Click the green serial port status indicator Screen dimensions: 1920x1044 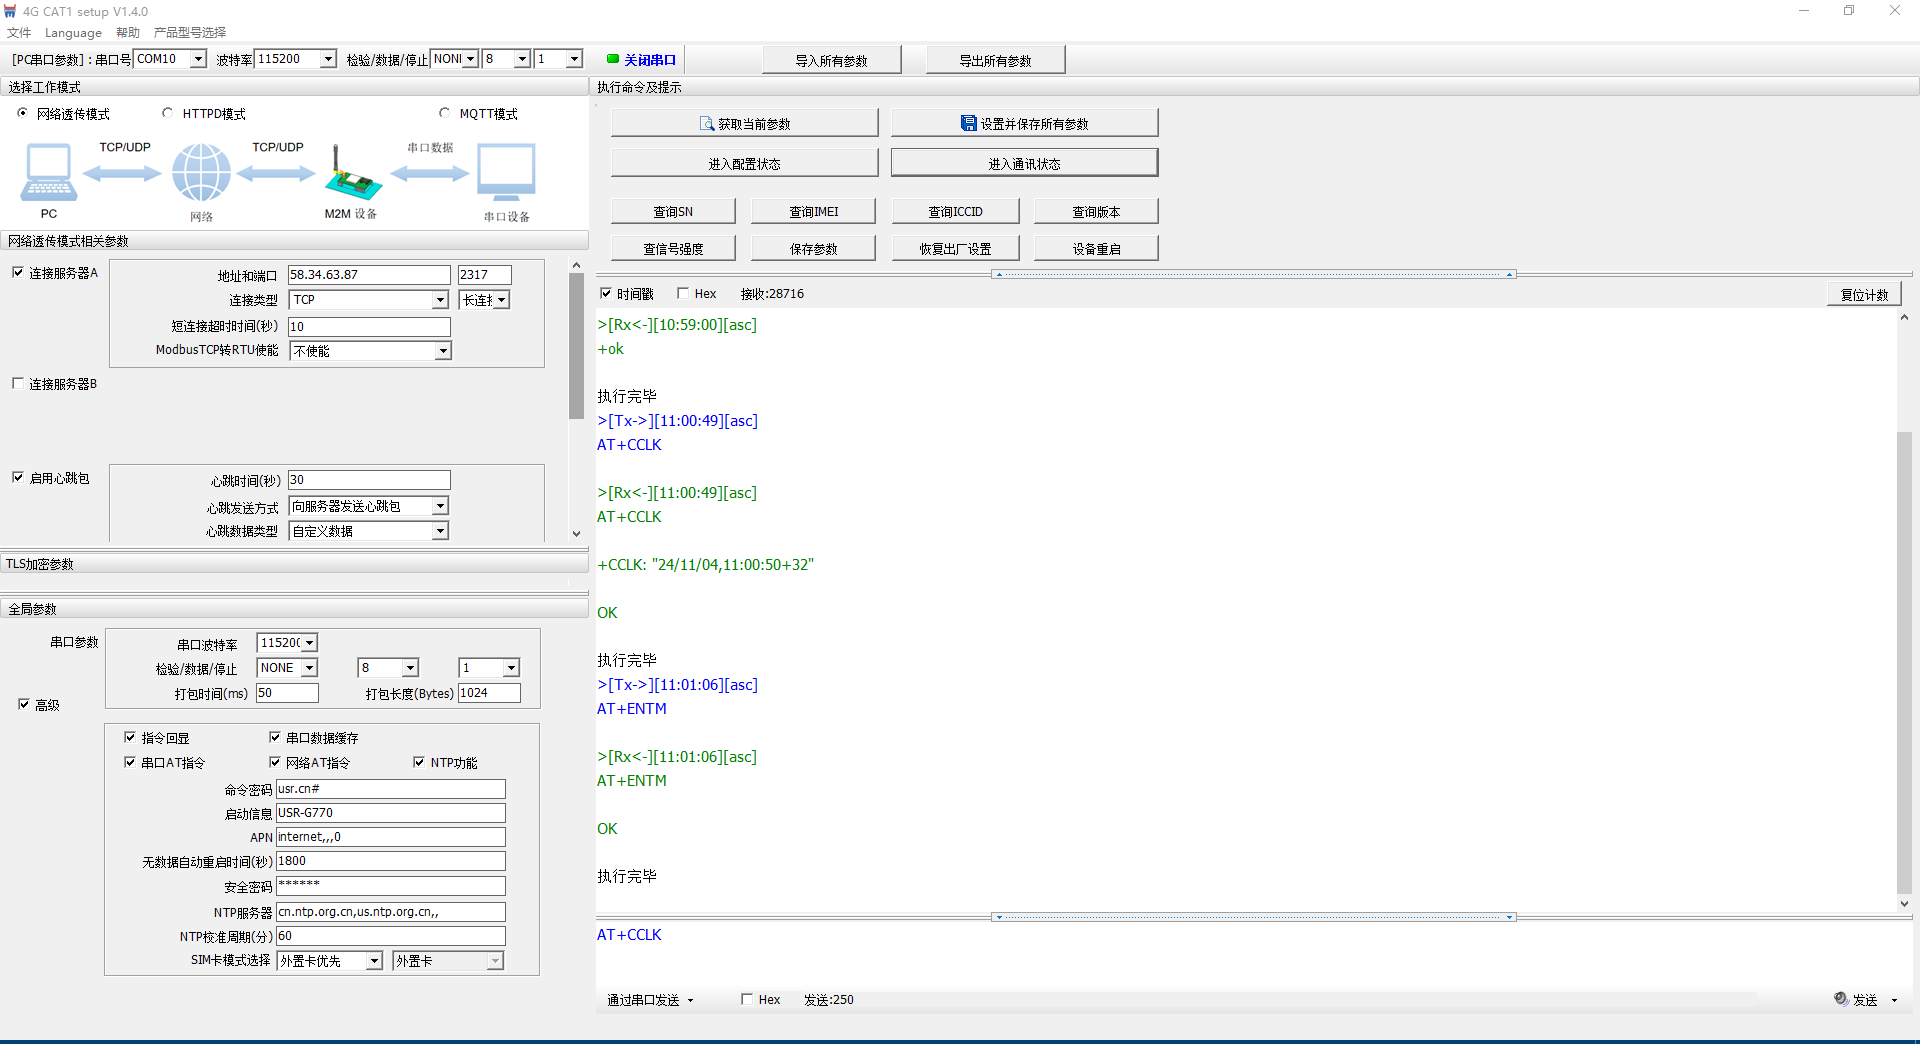tap(613, 59)
